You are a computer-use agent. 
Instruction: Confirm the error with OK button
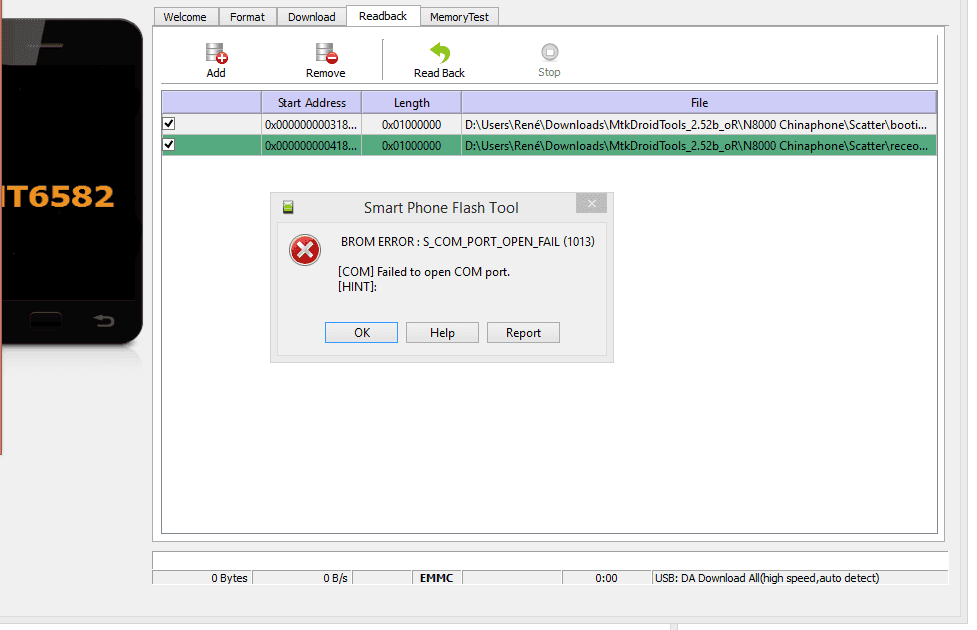(x=361, y=333)
